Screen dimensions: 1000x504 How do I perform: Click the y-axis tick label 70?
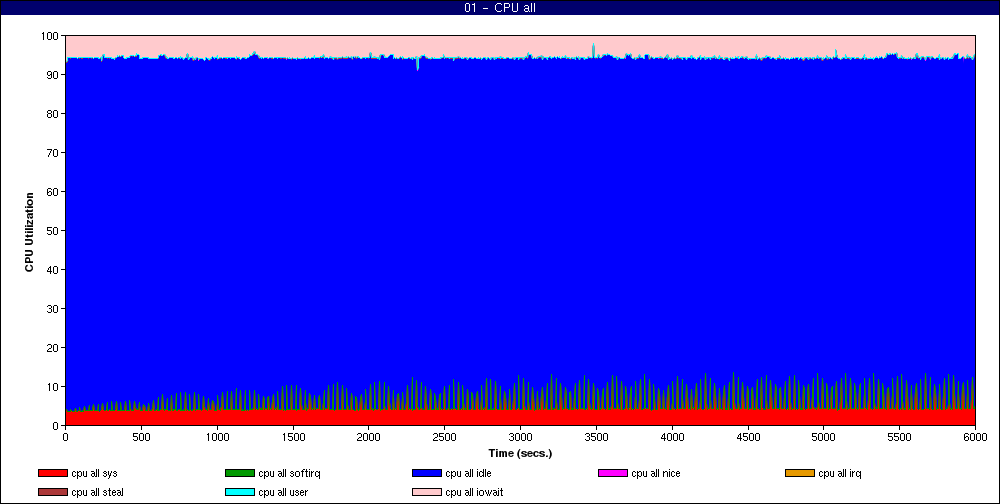point(53,153)
